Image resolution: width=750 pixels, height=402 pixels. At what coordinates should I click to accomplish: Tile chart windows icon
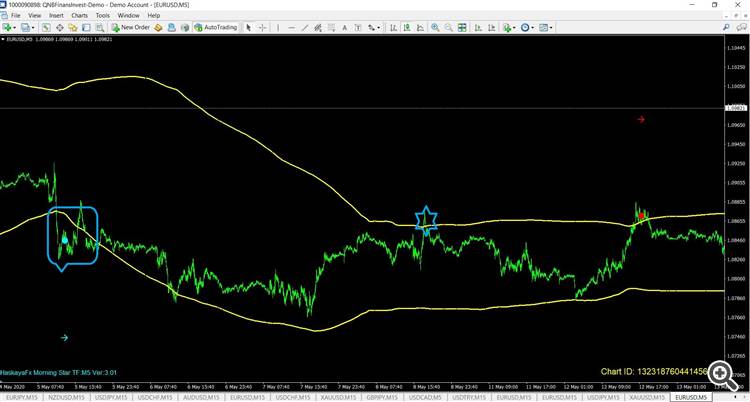[462, 28]
